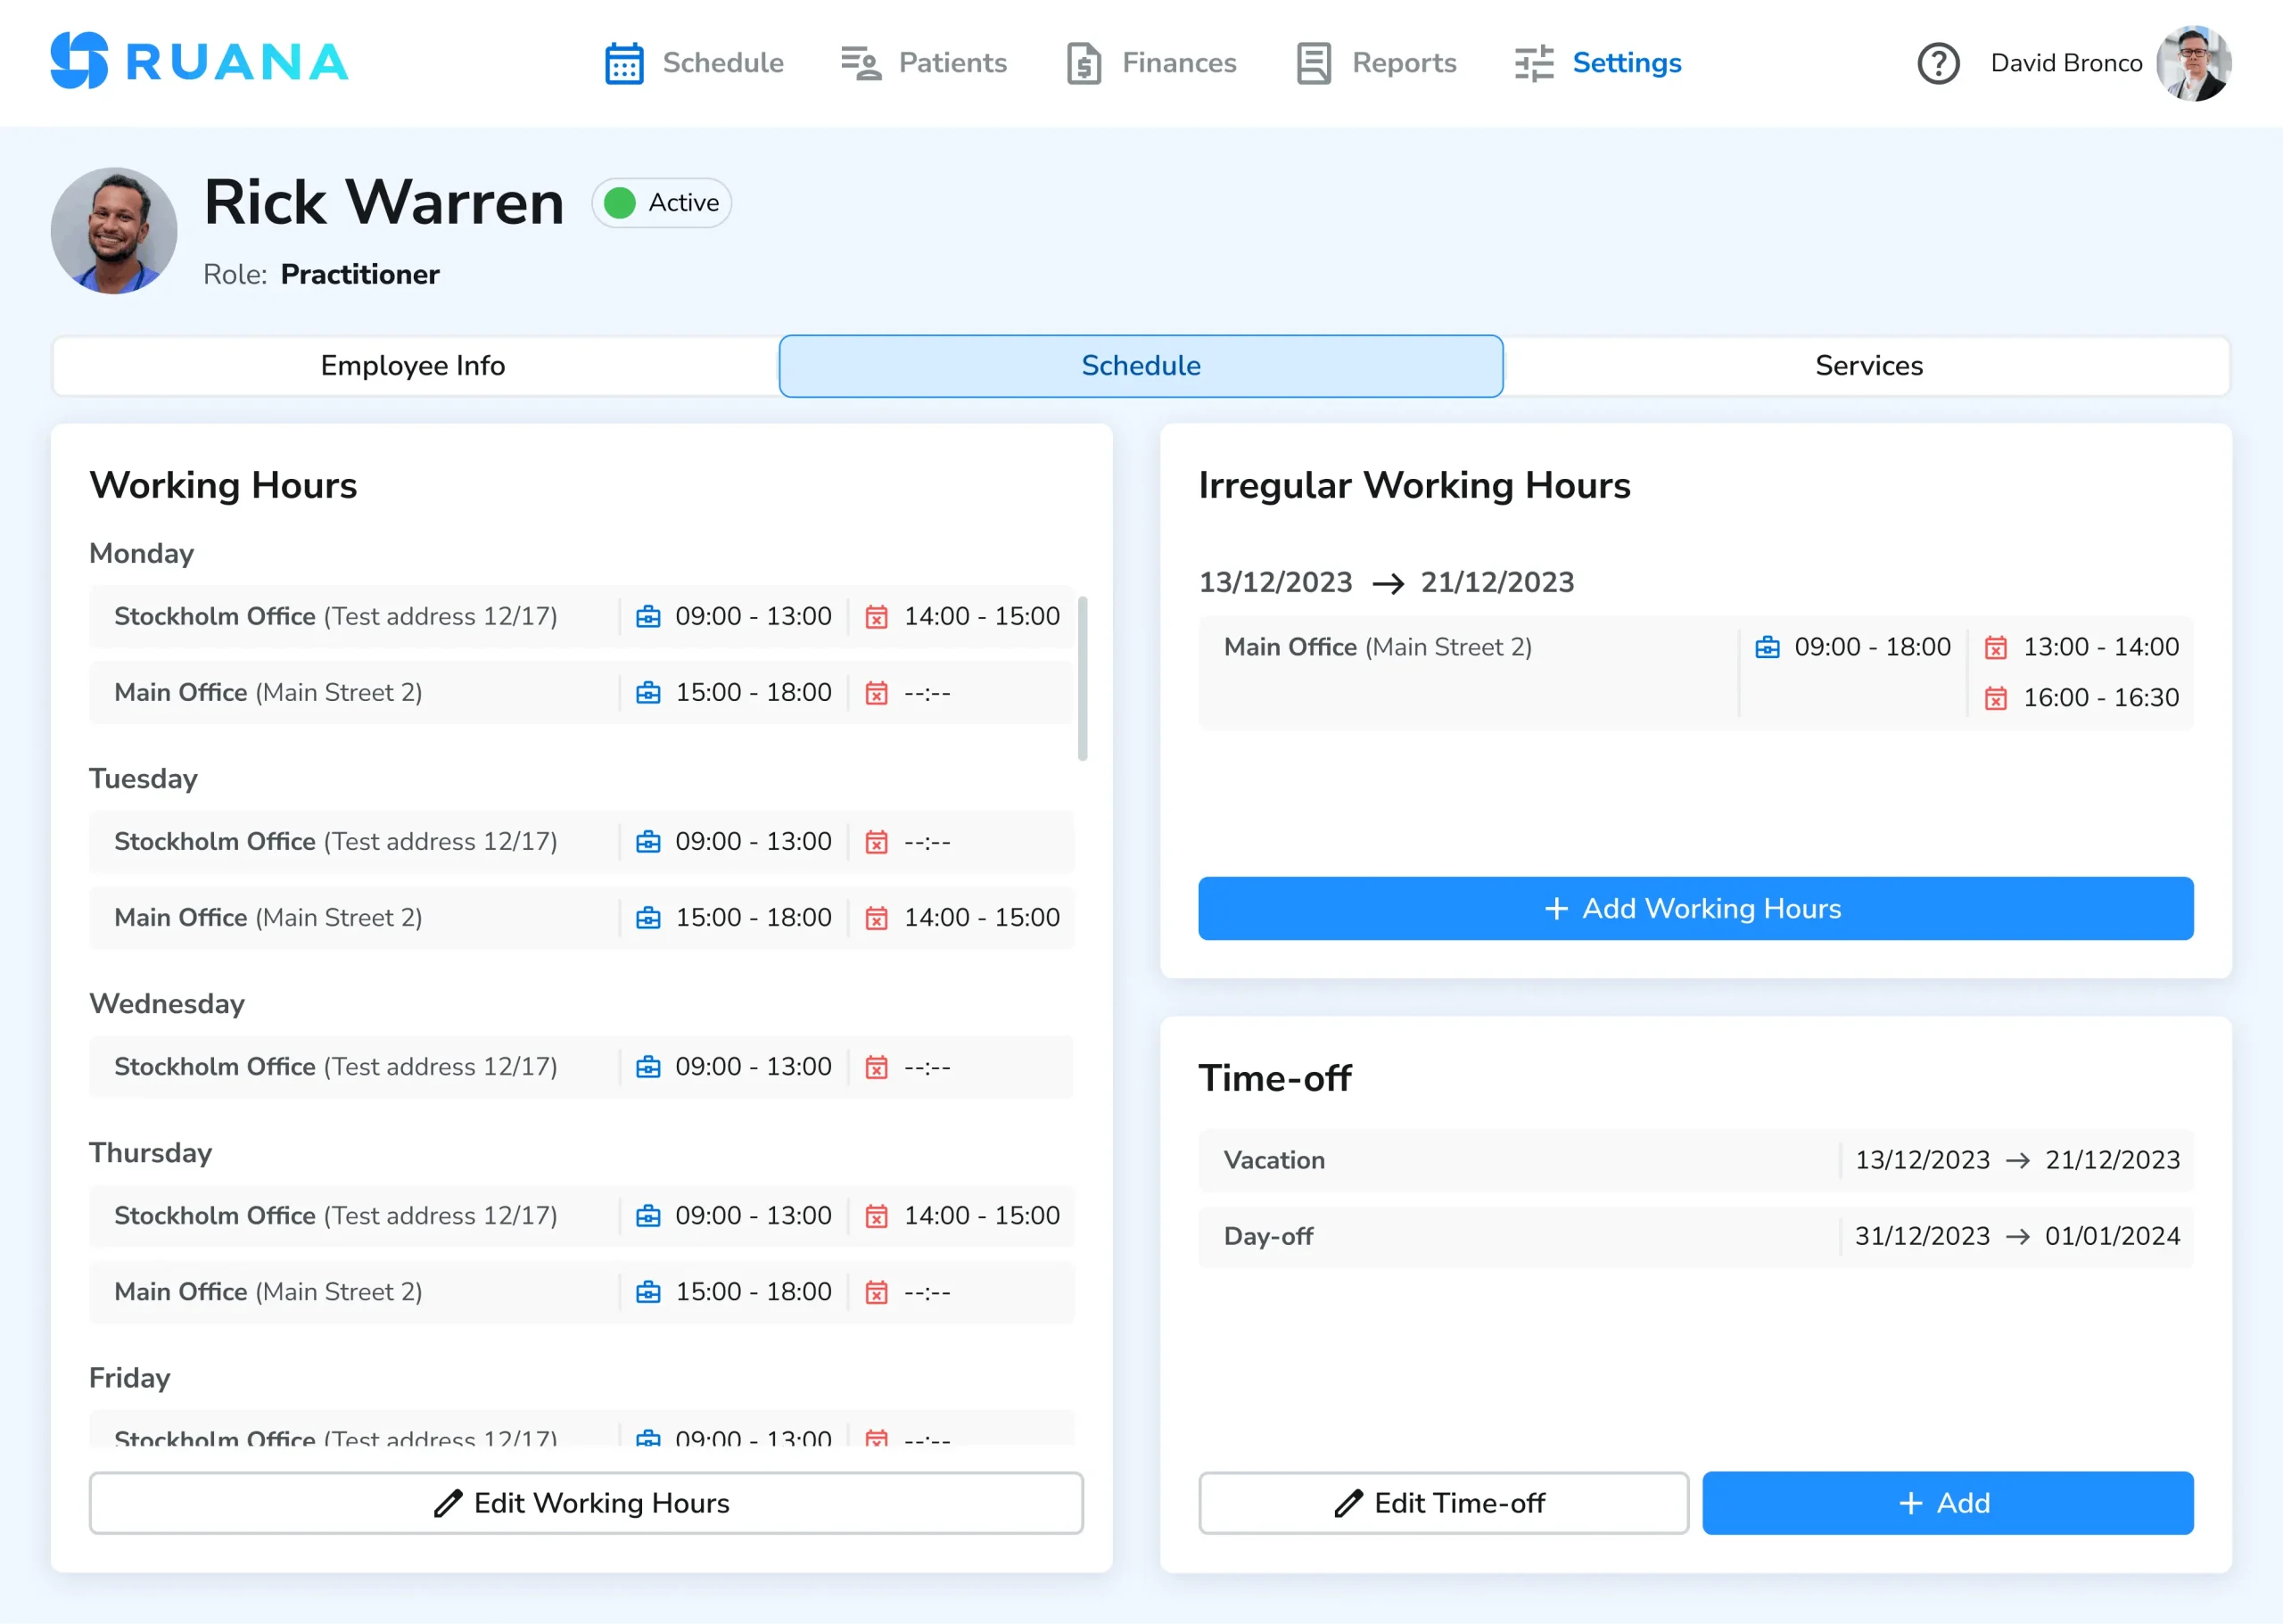The image size is (2283, 1624).
Task: Click the Practitioner role label
Action: point(360,274)
